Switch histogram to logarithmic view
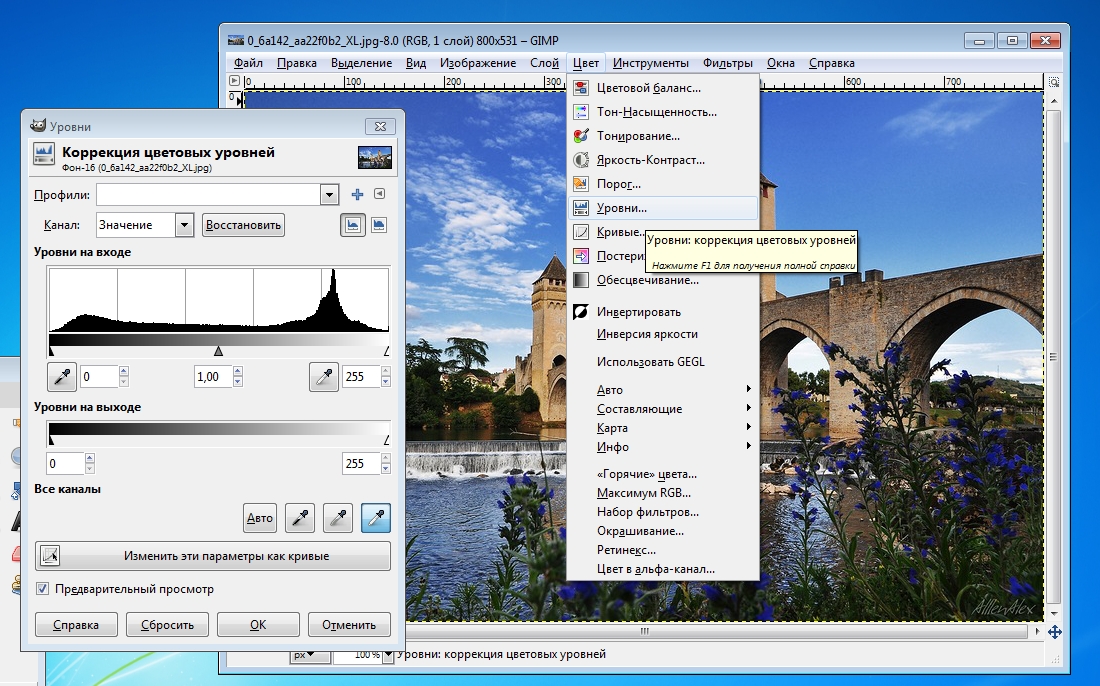Viewport: 1100px width, 686px height. click(x=379, y=225)
